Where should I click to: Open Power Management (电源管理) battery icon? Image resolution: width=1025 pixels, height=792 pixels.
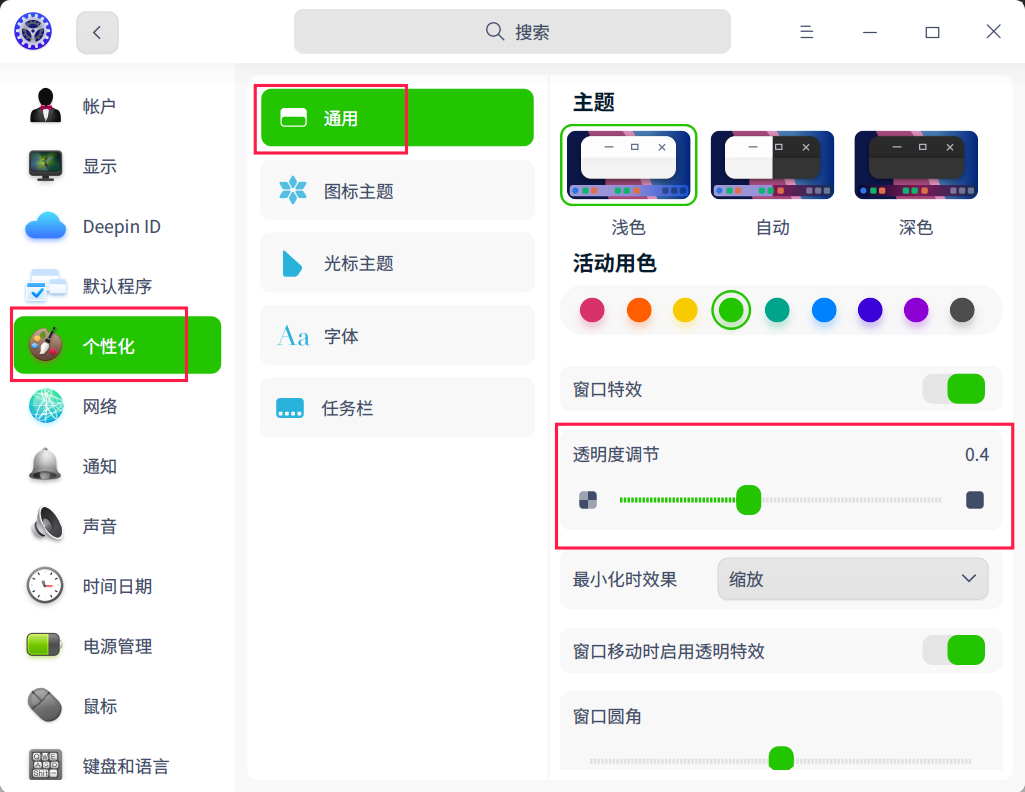[x=44, y=645]
